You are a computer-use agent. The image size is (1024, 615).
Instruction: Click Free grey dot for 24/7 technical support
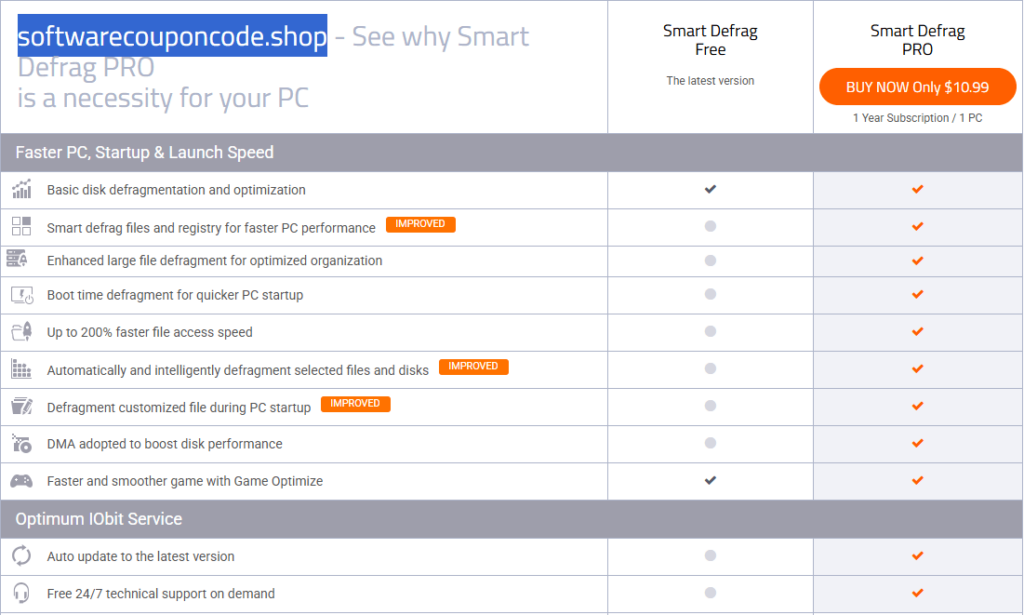(711, 592)
